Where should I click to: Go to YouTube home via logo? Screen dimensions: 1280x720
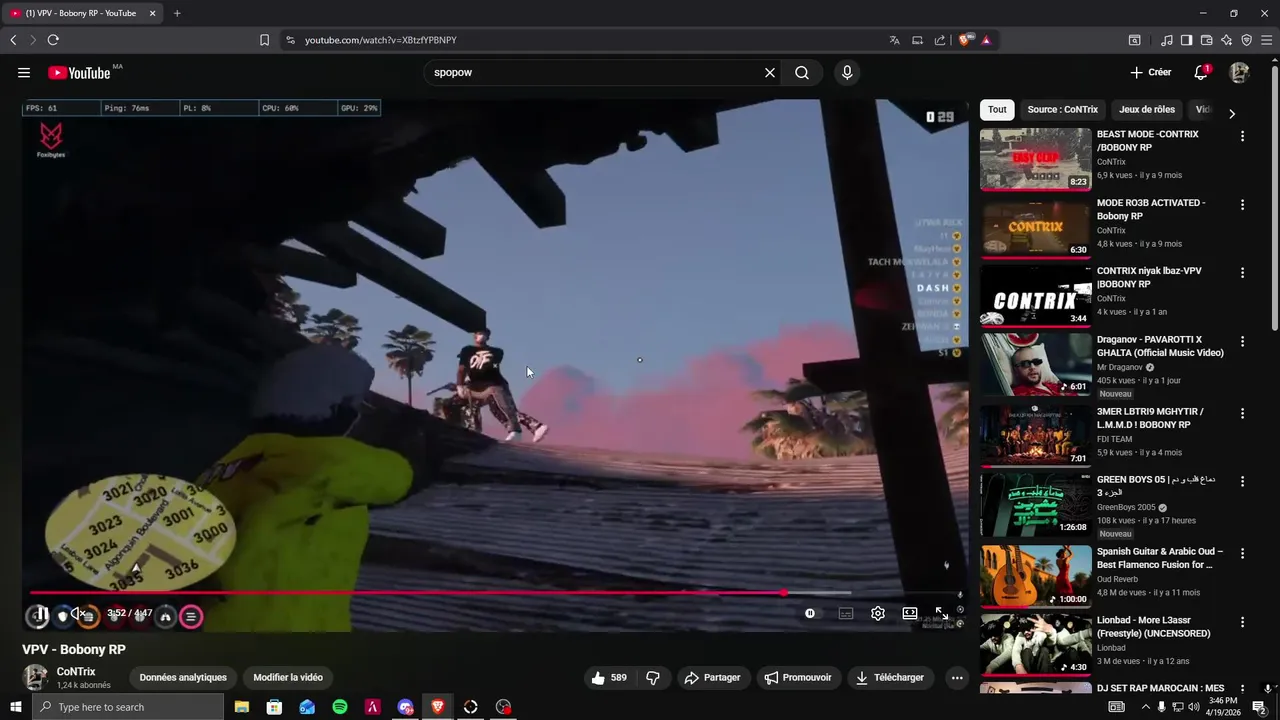coord(79,72)
